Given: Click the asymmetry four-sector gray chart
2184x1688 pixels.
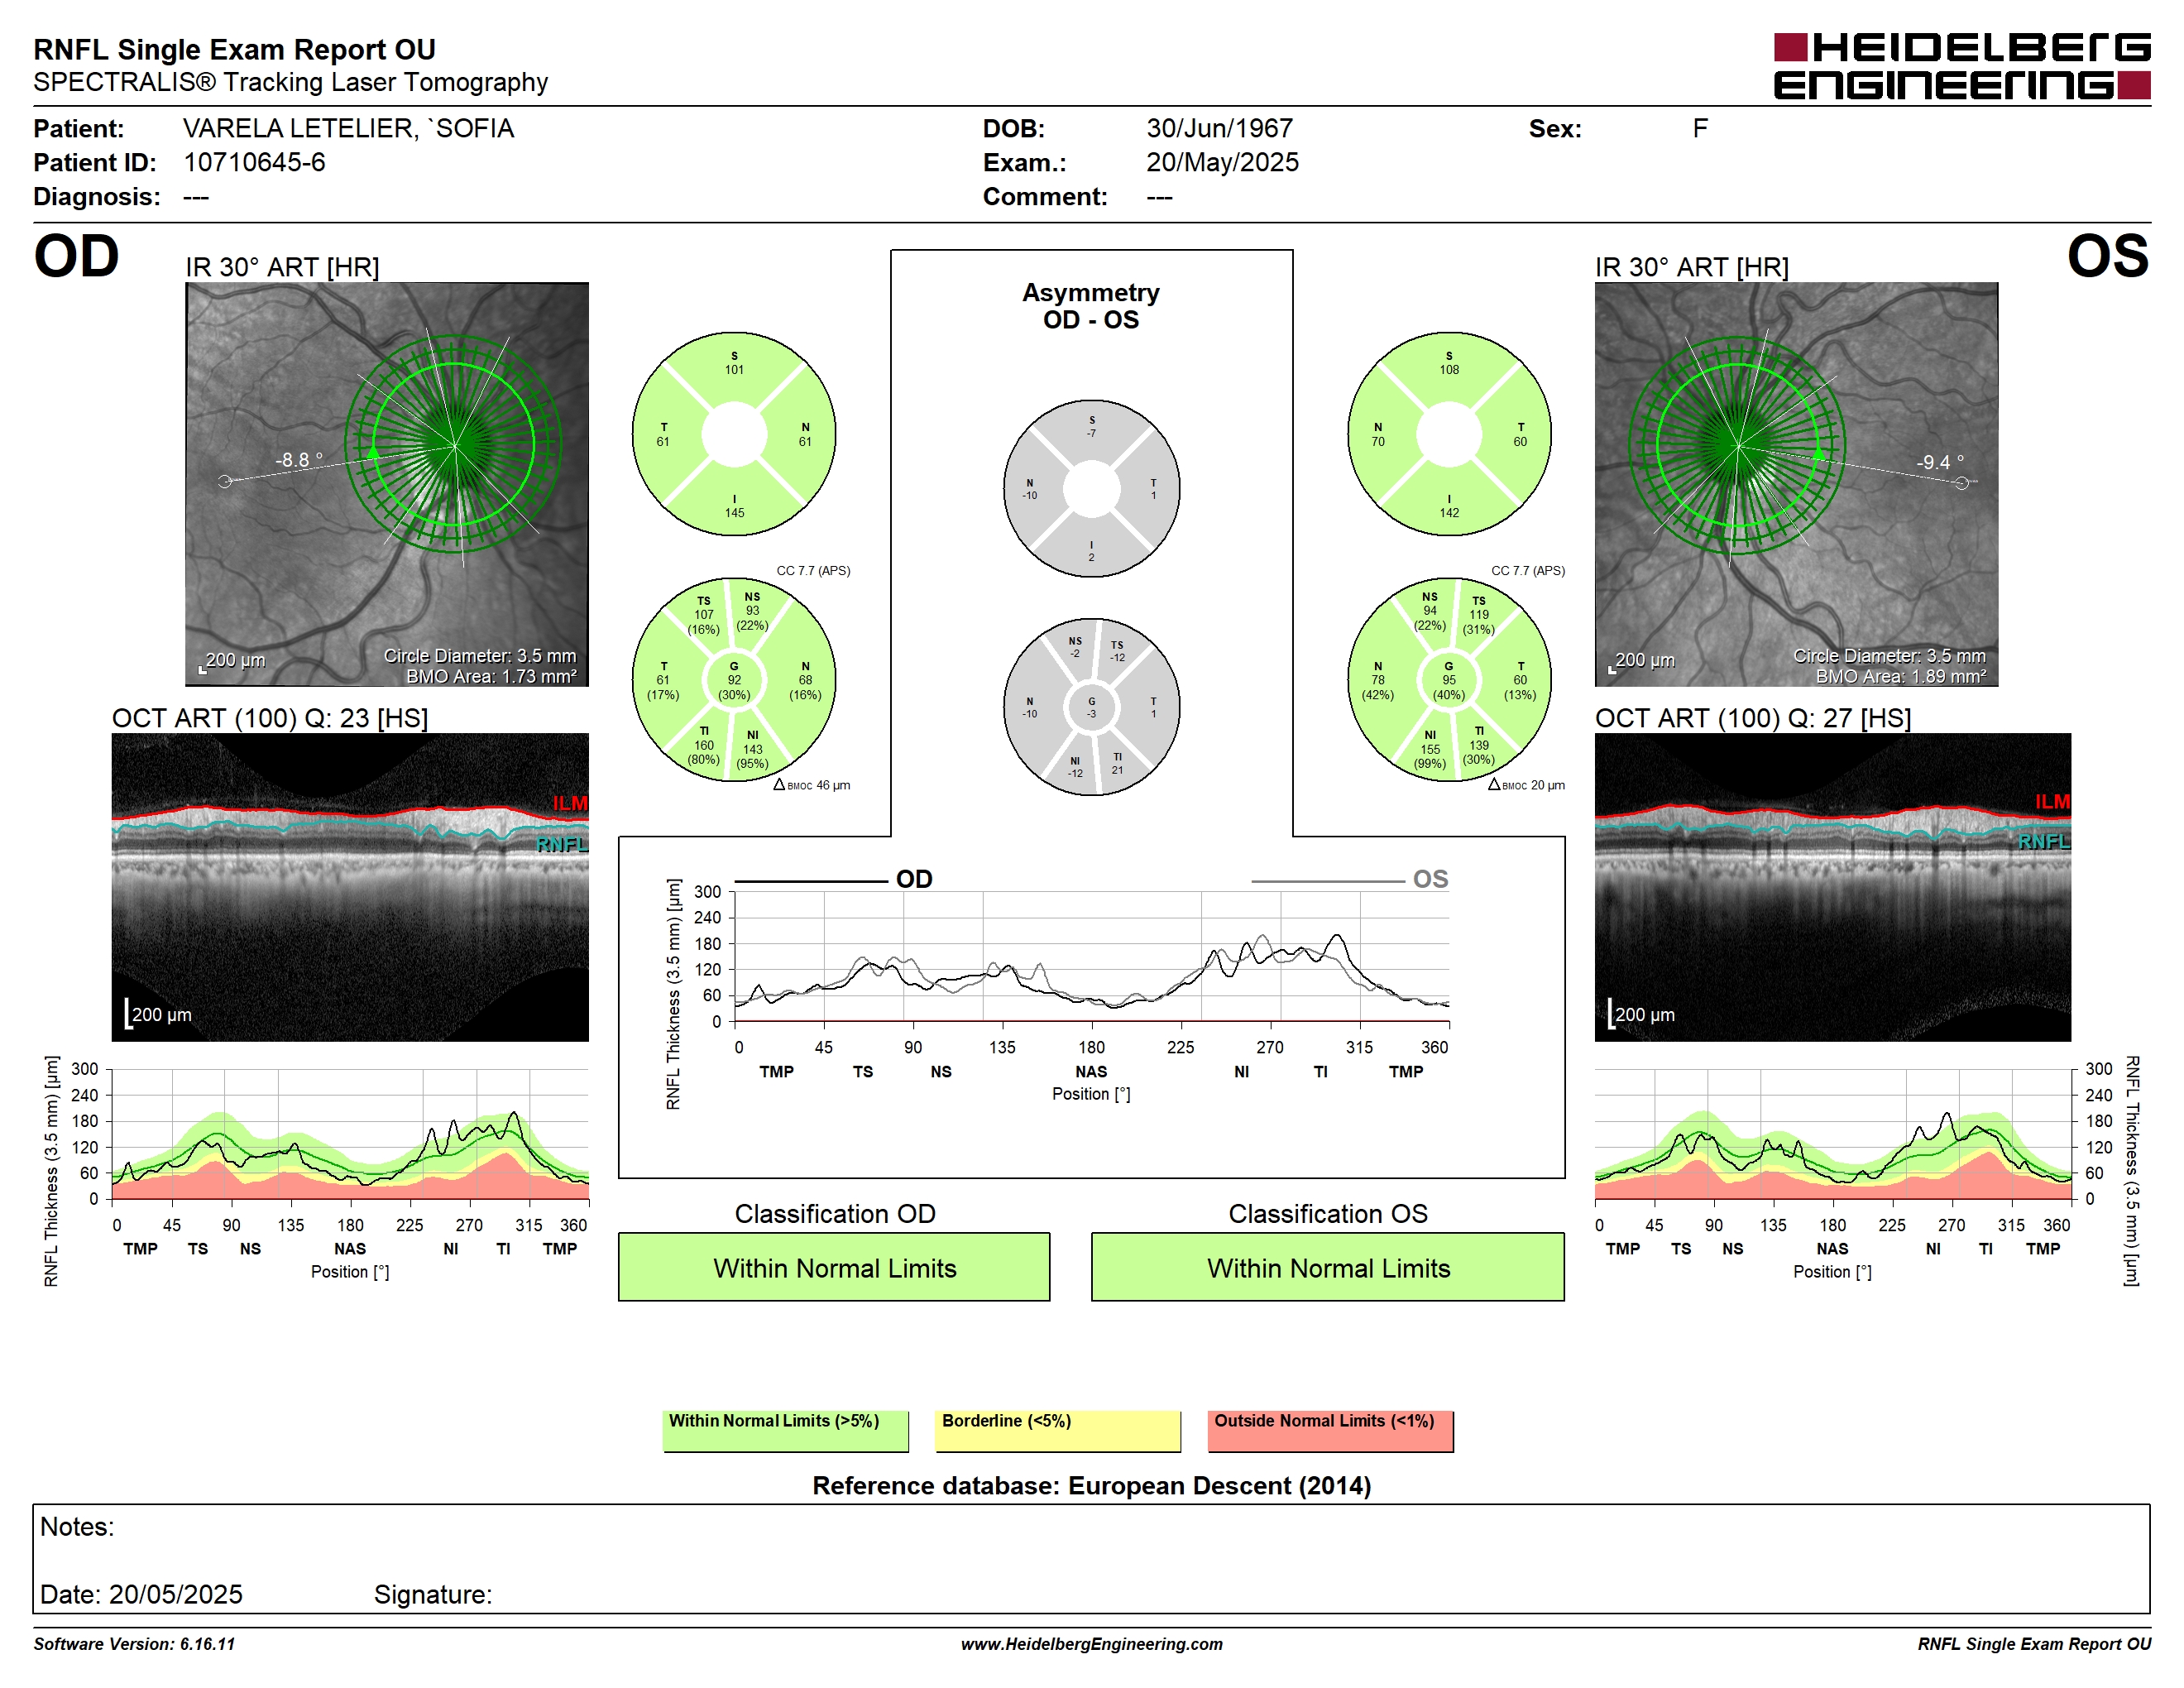Looking at the screenshot, I should [x=1091, y=488].
